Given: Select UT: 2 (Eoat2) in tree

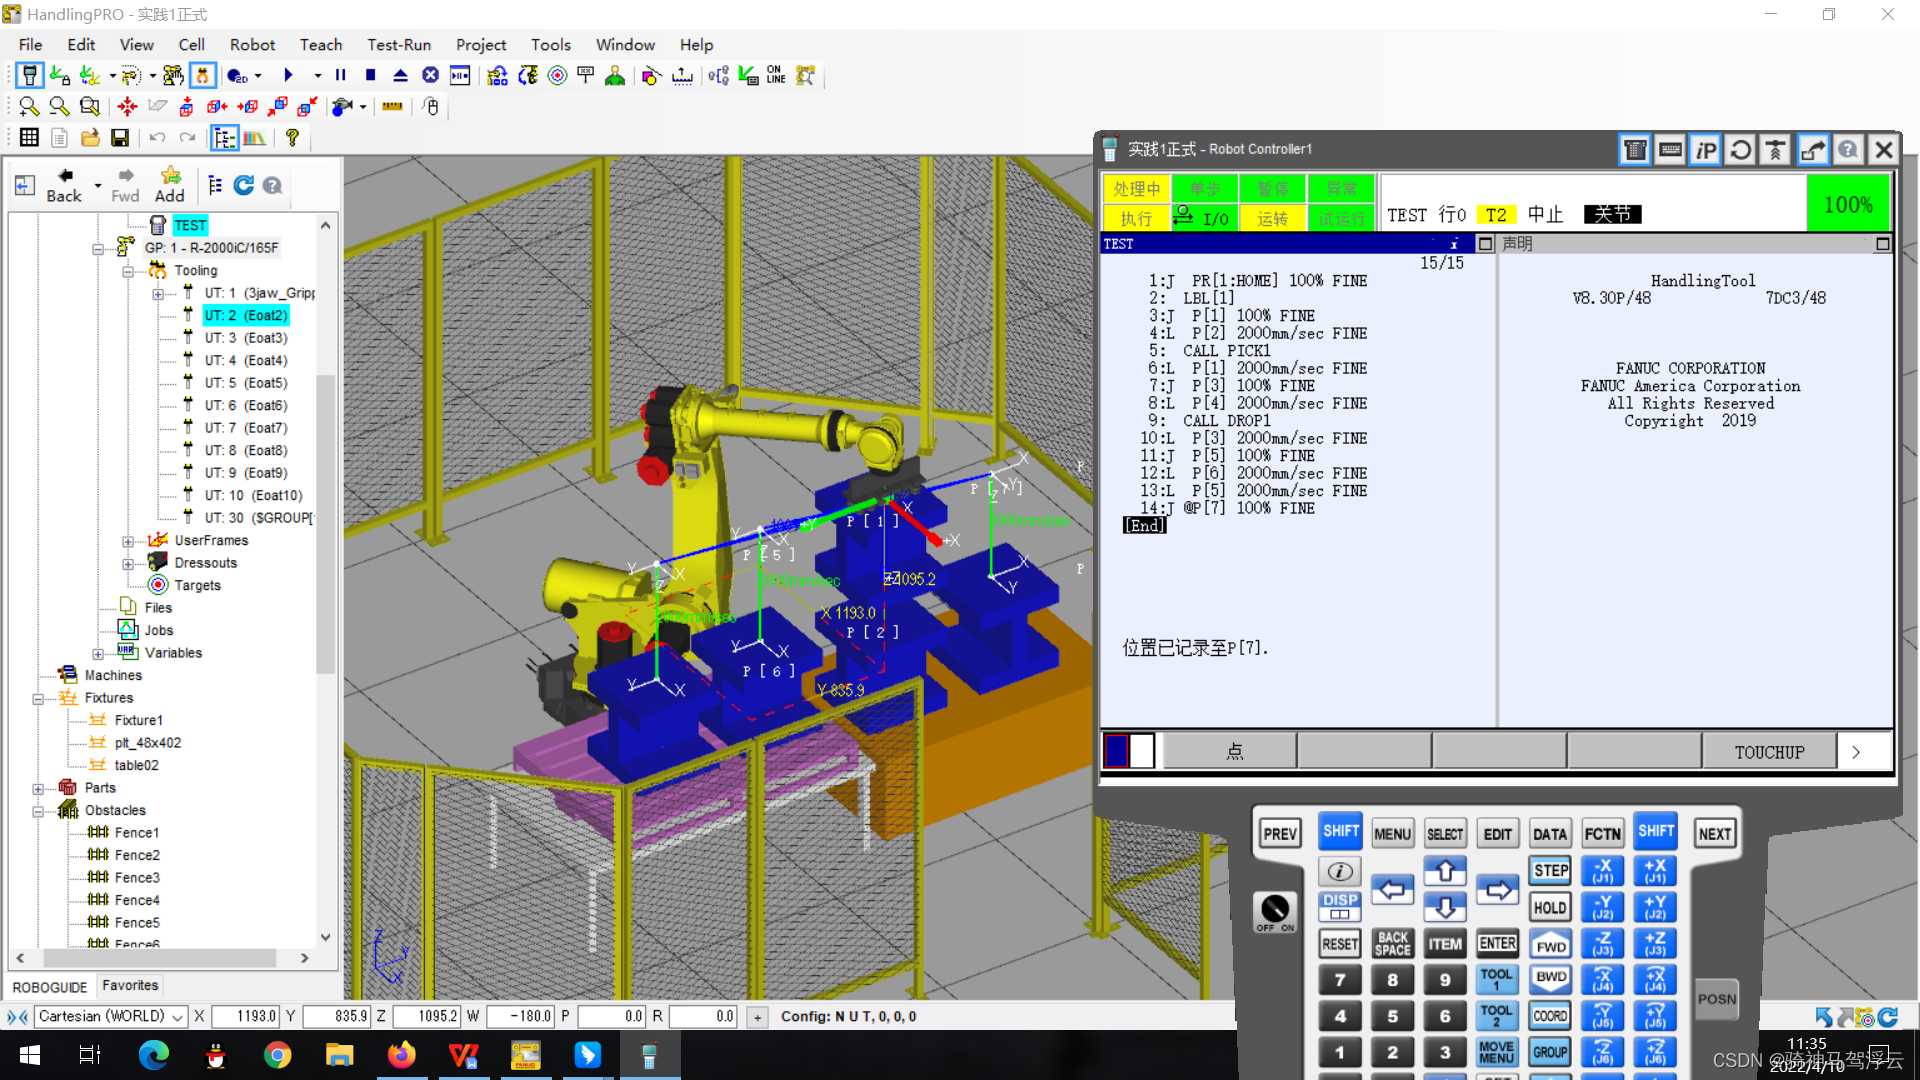Looking at the screenshot, I should point(245,316).
